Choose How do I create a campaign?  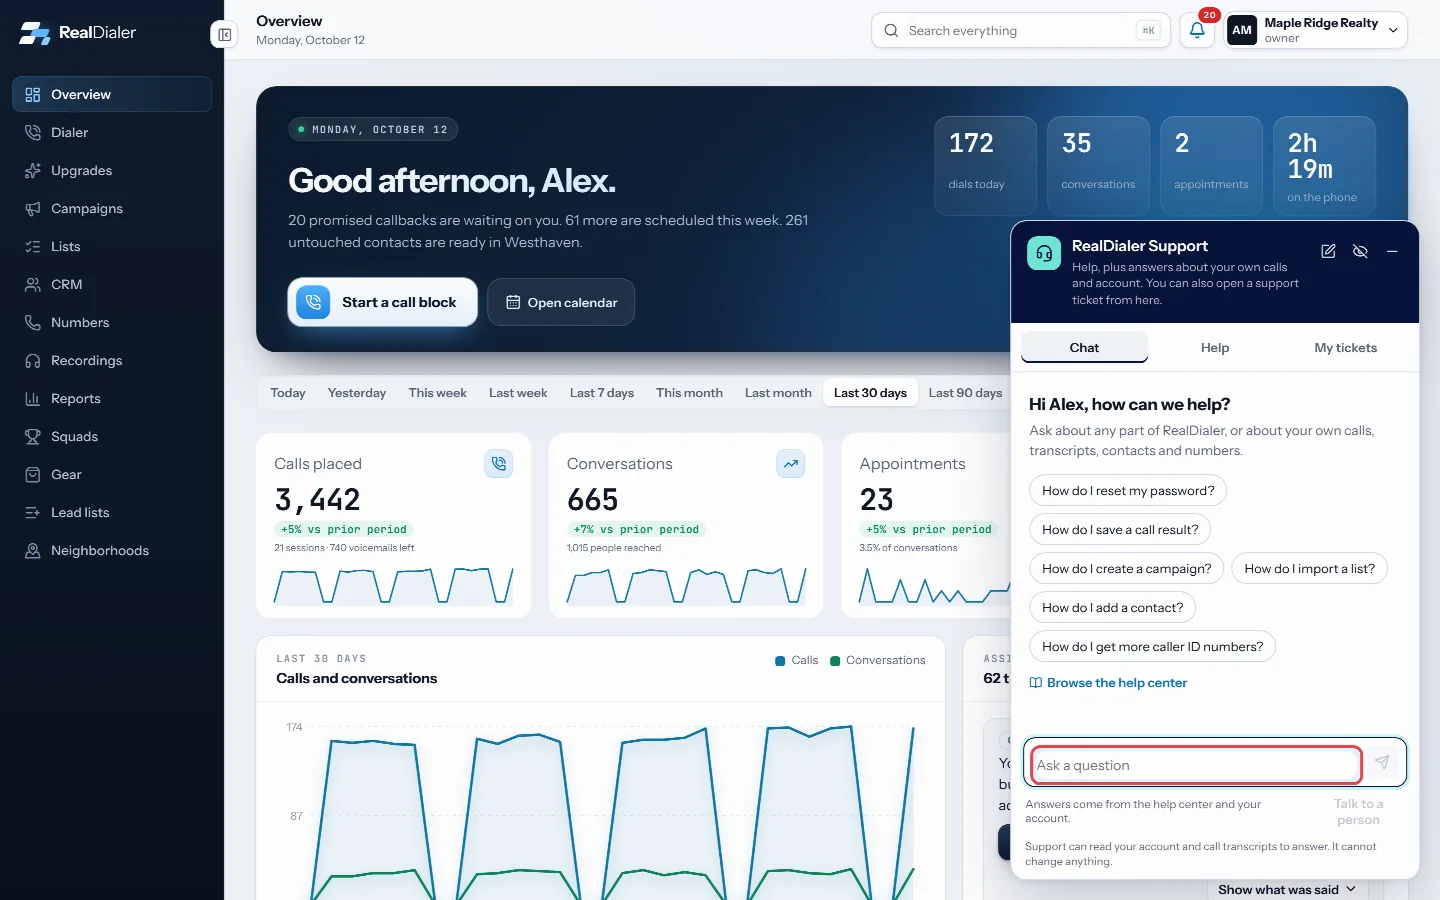tap(1126, 569)
